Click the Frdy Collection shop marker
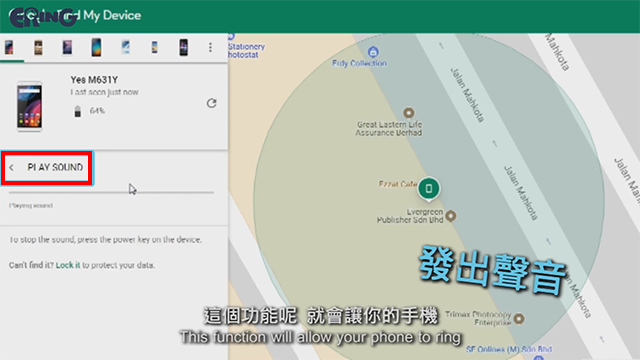The width and height of the screenshot is (640, 360). (x=373, y=52)
